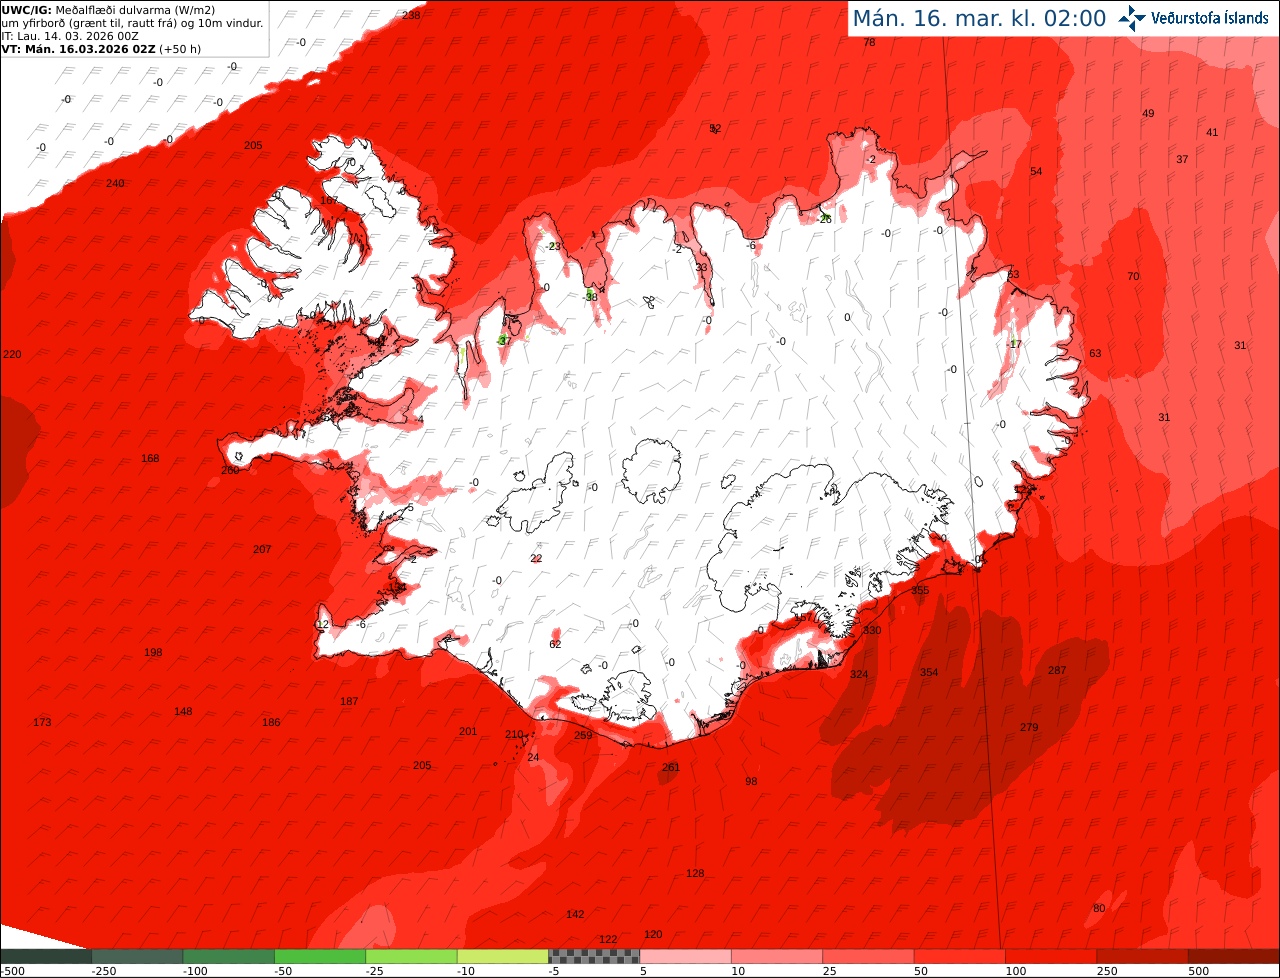
Task: Click the 260 value at the peninsula tip
Action: [230, 470]
